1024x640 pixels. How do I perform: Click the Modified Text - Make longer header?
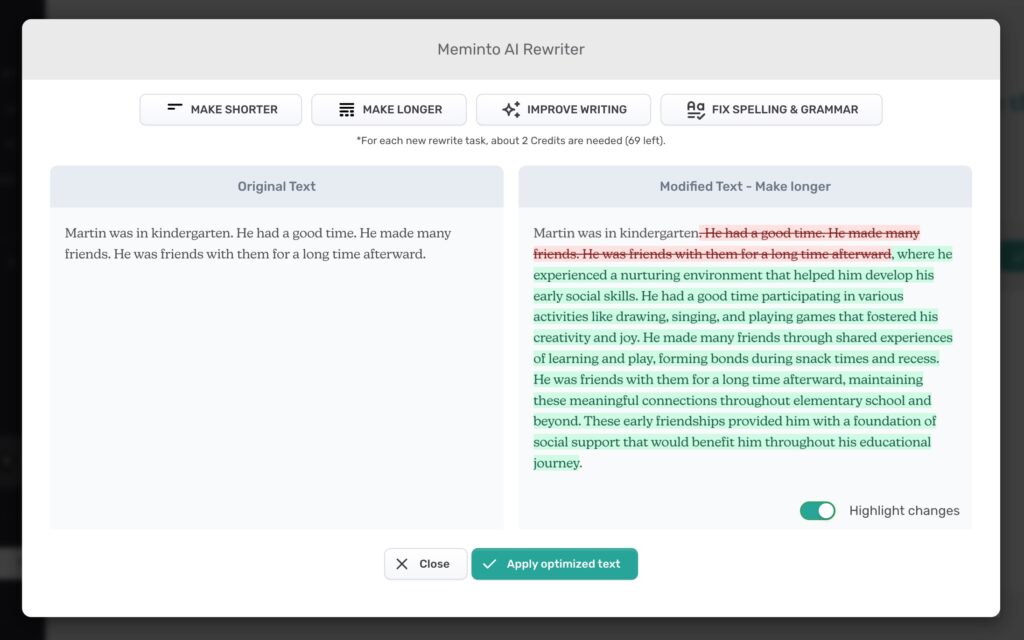point(745,186)
